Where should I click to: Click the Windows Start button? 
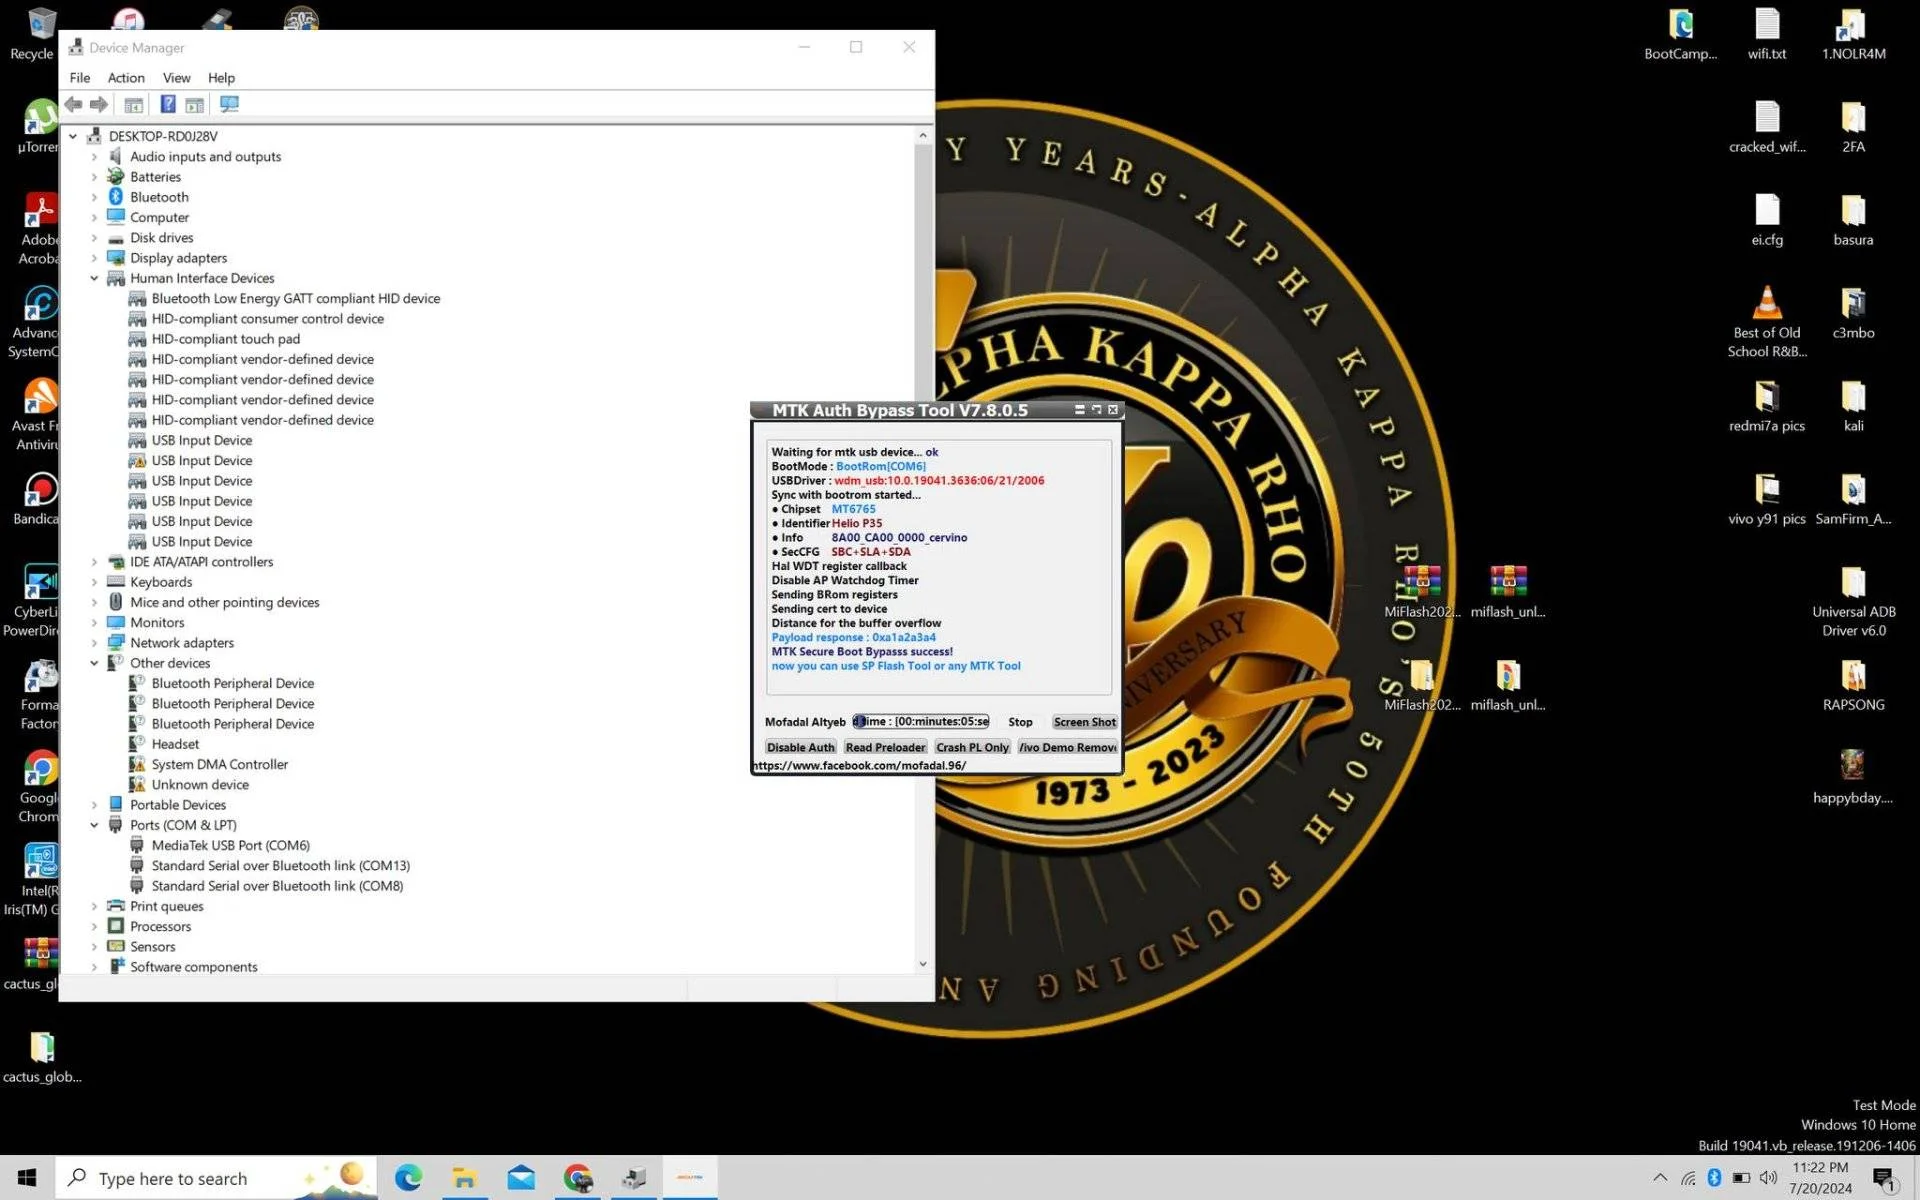pyautogui.click(x=27, y=1178)
